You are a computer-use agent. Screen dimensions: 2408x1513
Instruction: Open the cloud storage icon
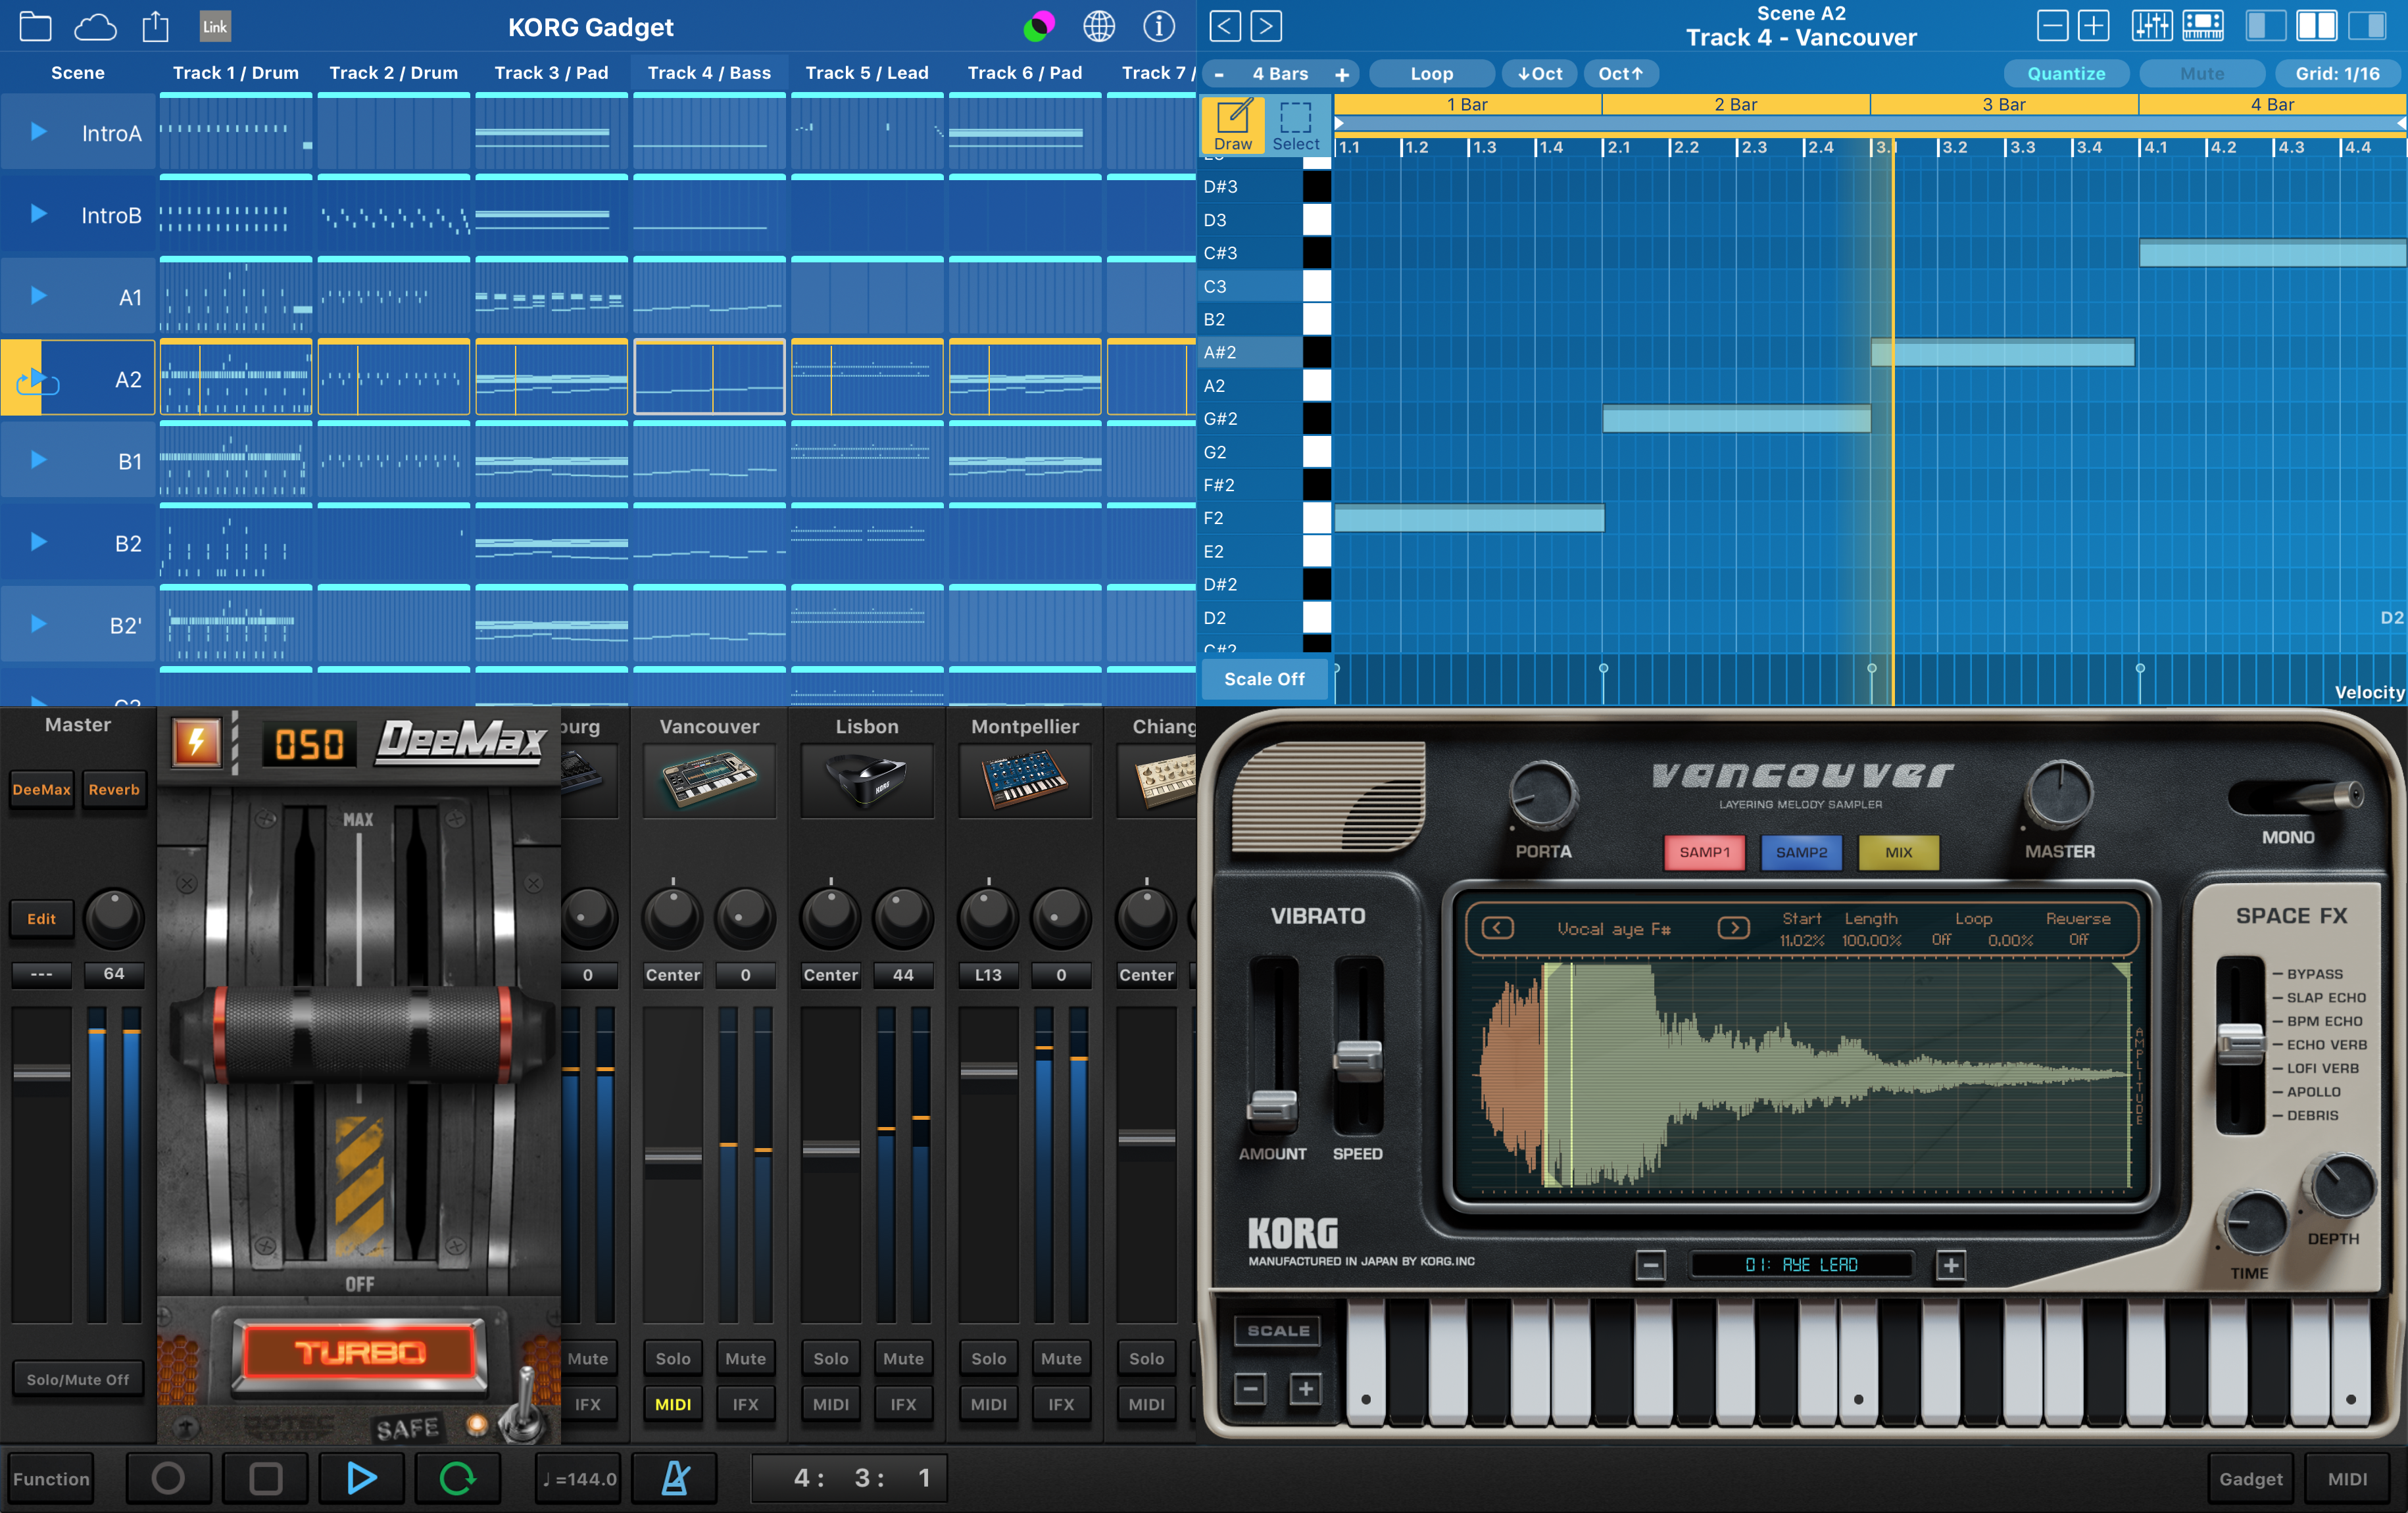pos(95,27)
